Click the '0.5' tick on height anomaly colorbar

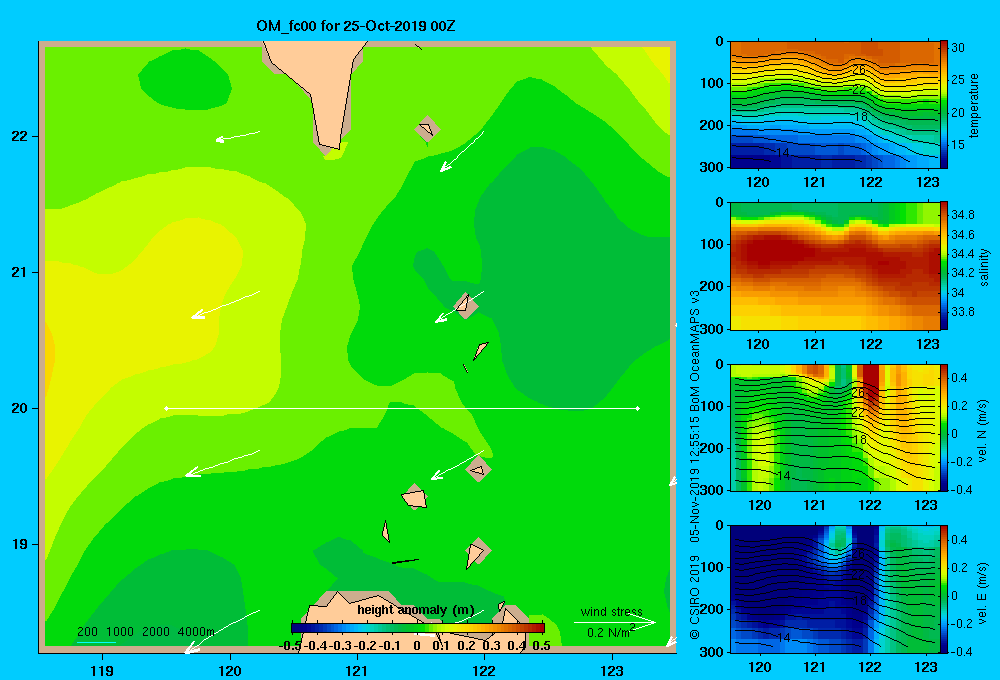coord(541,645)
